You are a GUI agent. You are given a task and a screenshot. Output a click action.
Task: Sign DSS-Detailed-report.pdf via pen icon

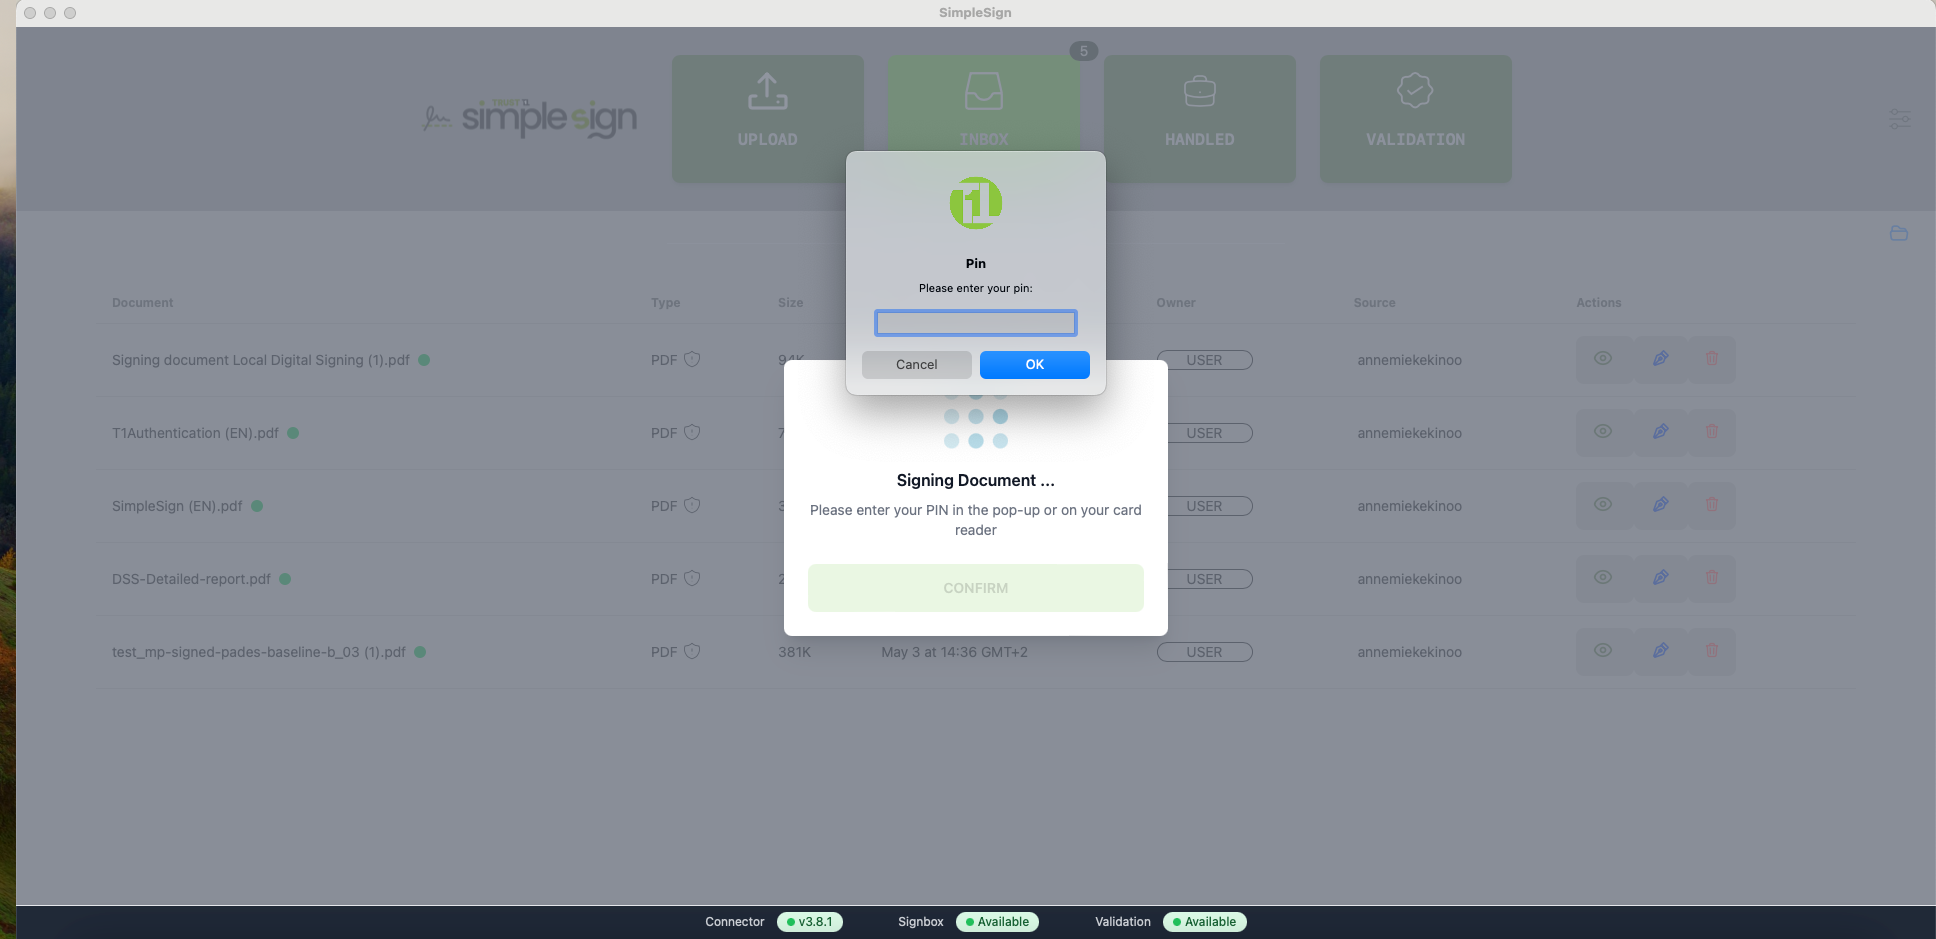click(x=1660, y=578)
